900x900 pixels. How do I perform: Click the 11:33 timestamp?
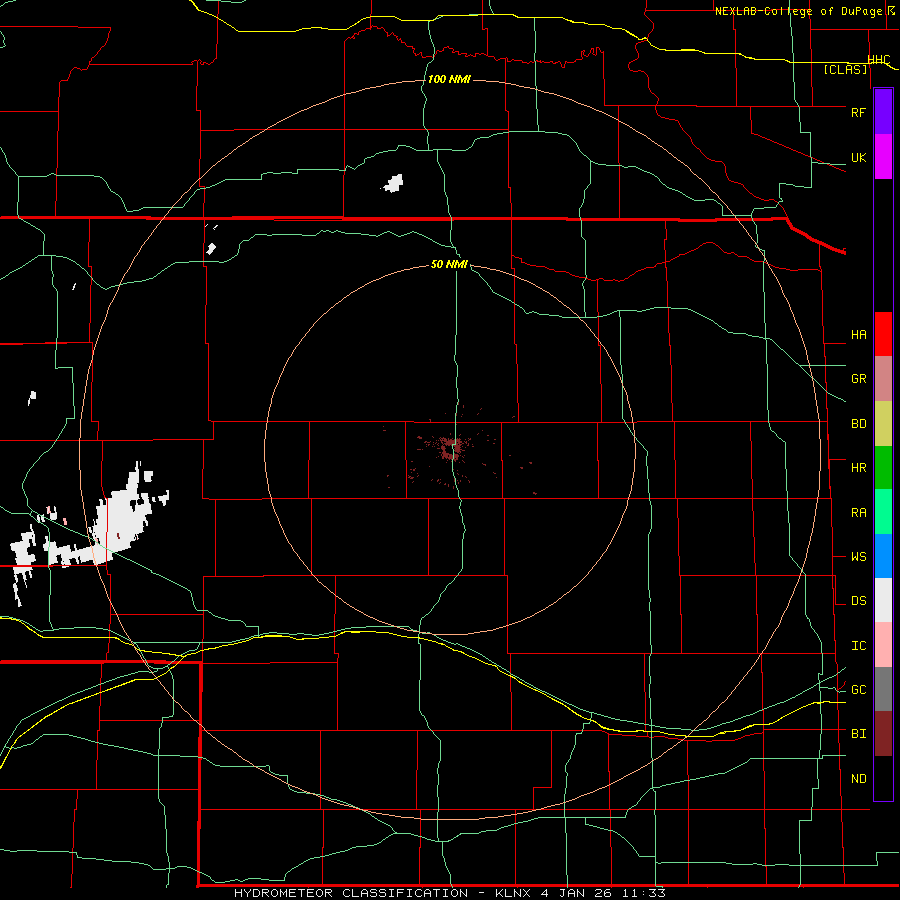[643, 893]
